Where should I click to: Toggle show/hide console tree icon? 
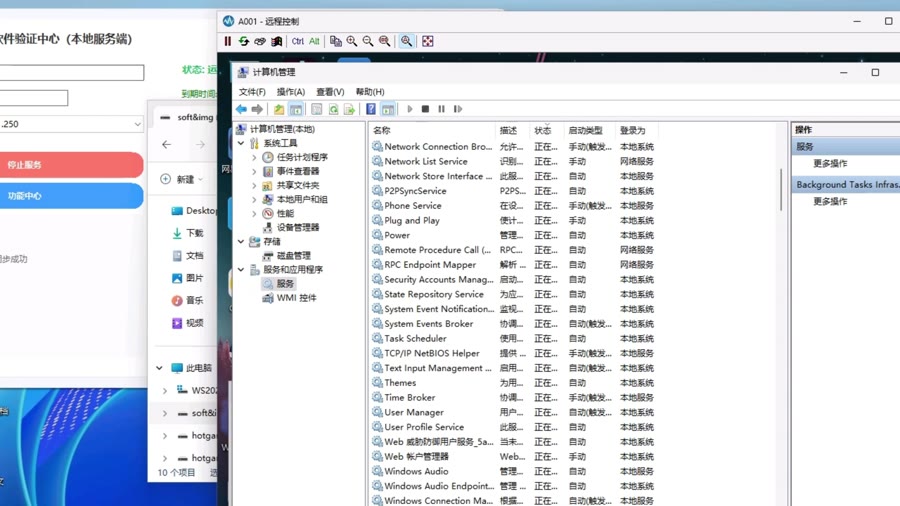click(296, 109)
